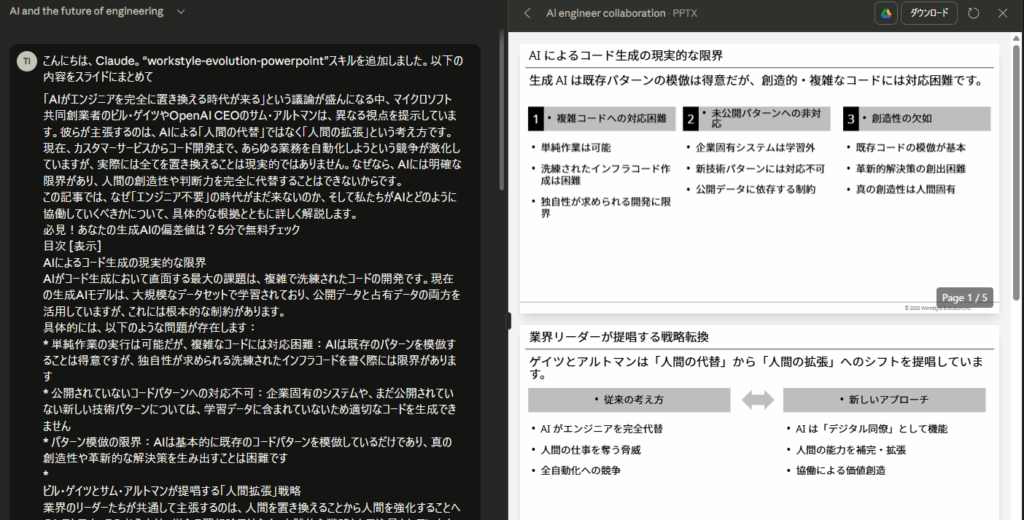Close the file preview panel
This screenshot has width=1024, height=520.
tap(1003, 13)
